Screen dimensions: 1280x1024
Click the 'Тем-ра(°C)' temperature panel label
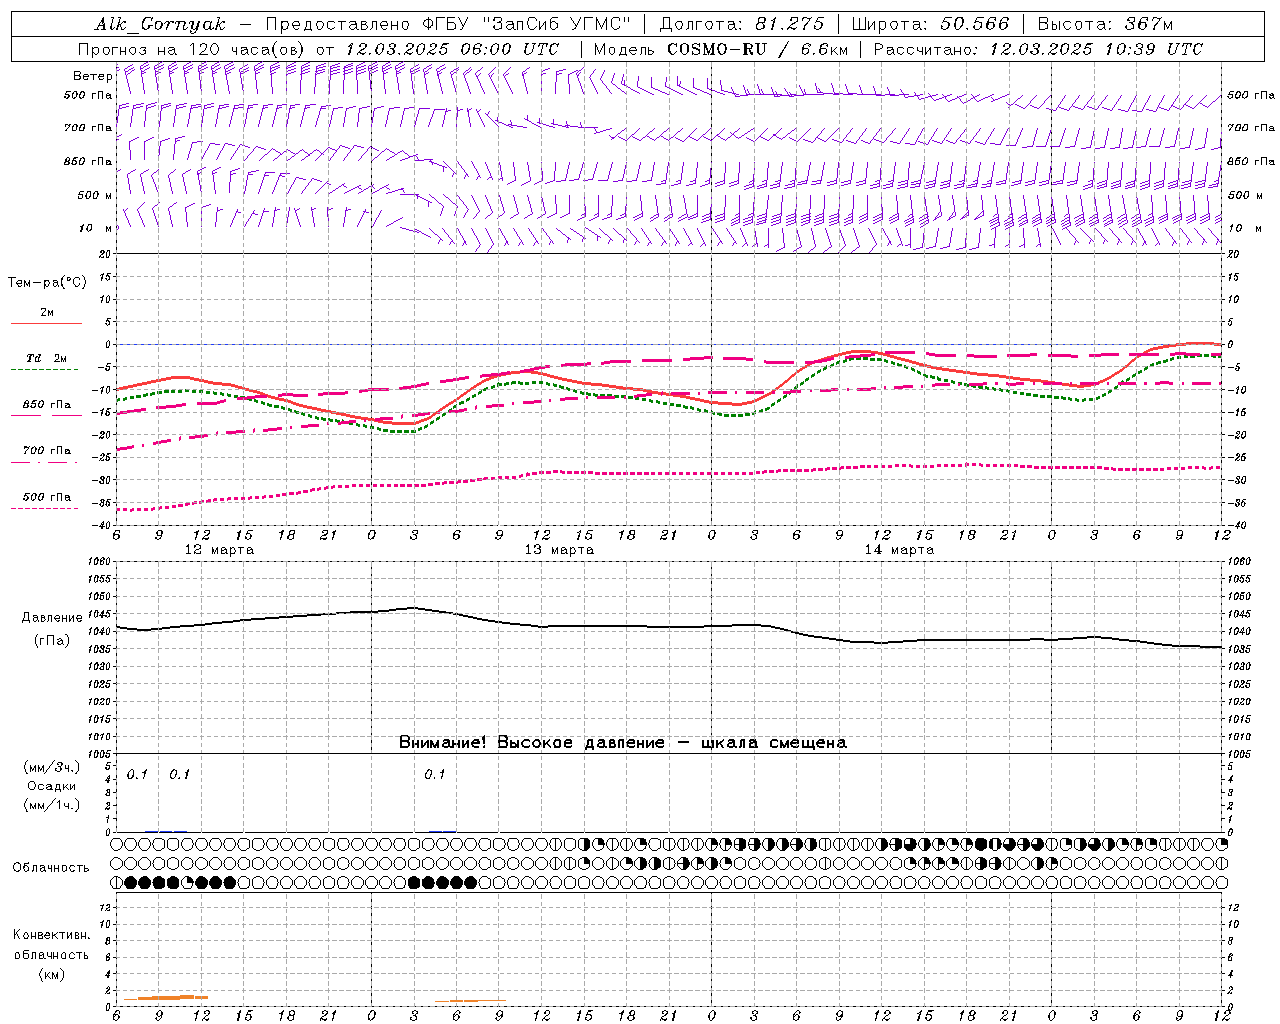[x=47, y=283]
